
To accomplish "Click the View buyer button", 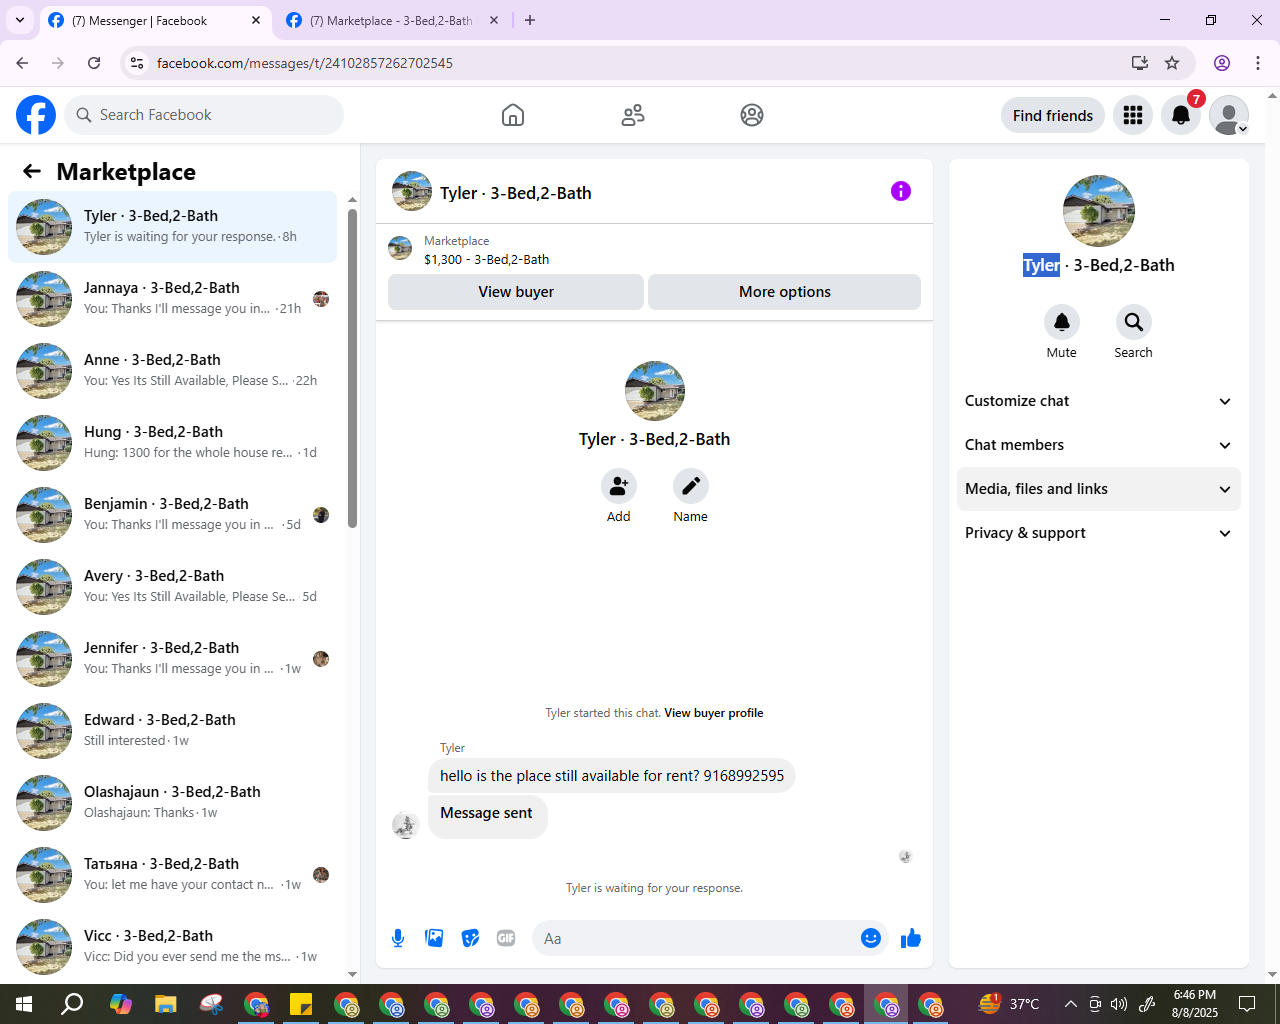I will tap(516, 292).
